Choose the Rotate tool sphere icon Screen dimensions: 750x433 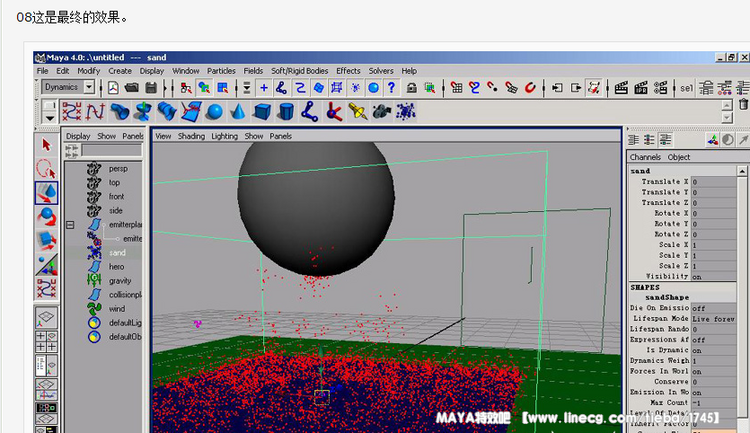click(46, 217)
